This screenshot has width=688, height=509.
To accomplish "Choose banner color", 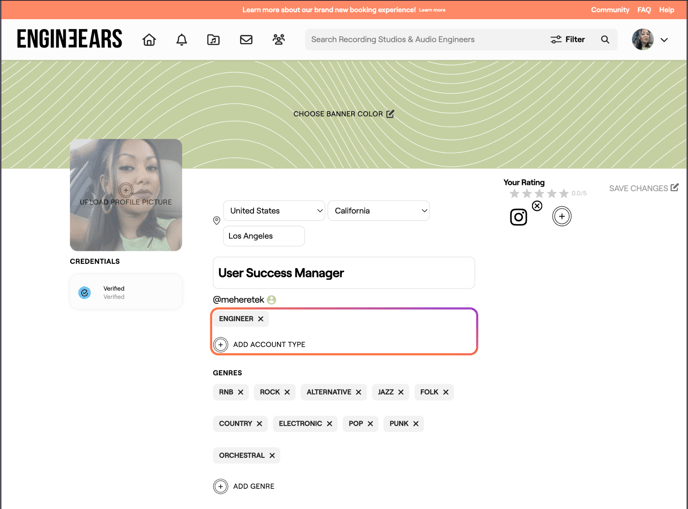I will (343, 114).
